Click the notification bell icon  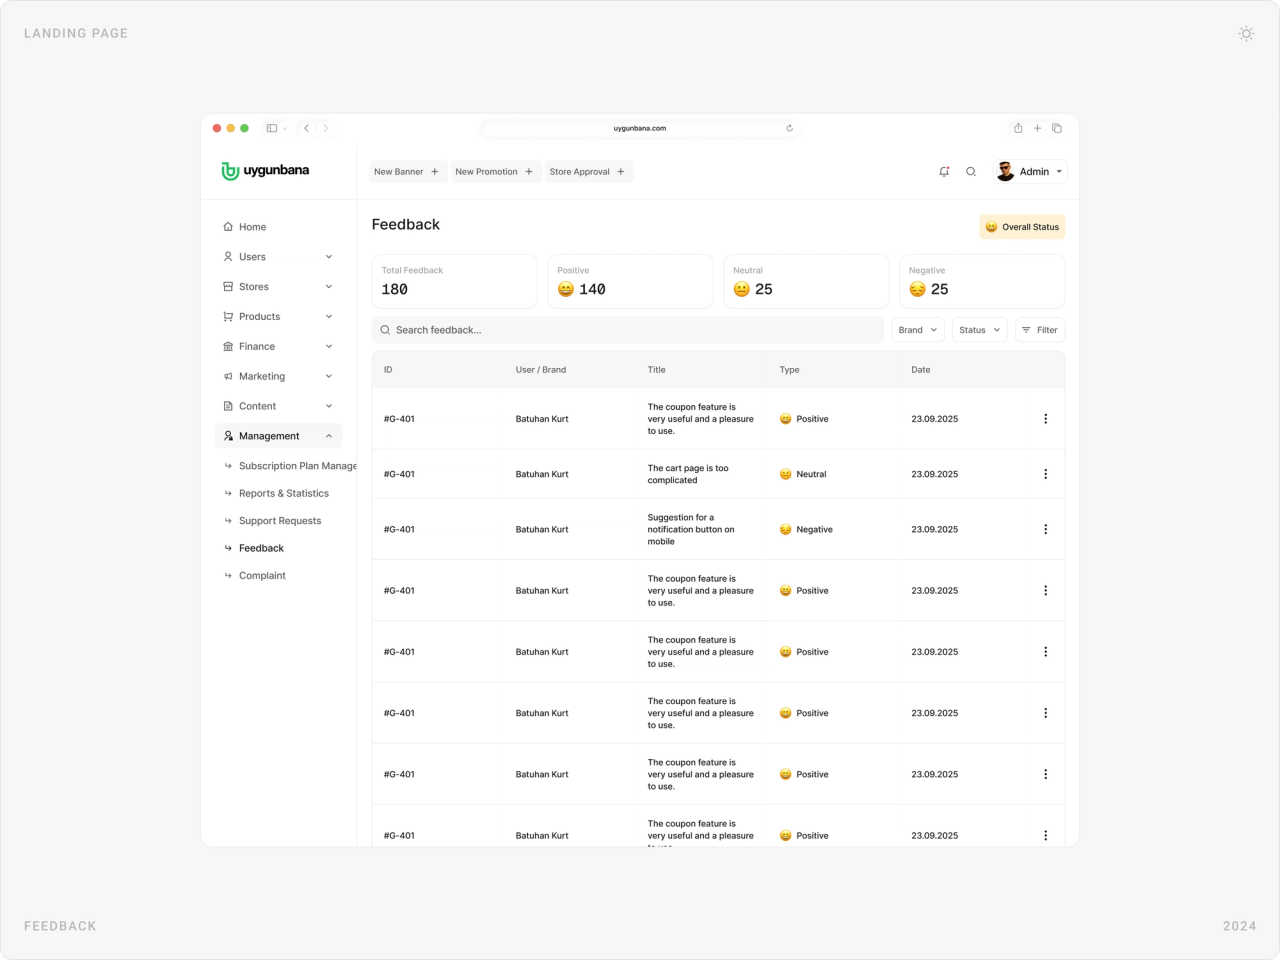944,172
